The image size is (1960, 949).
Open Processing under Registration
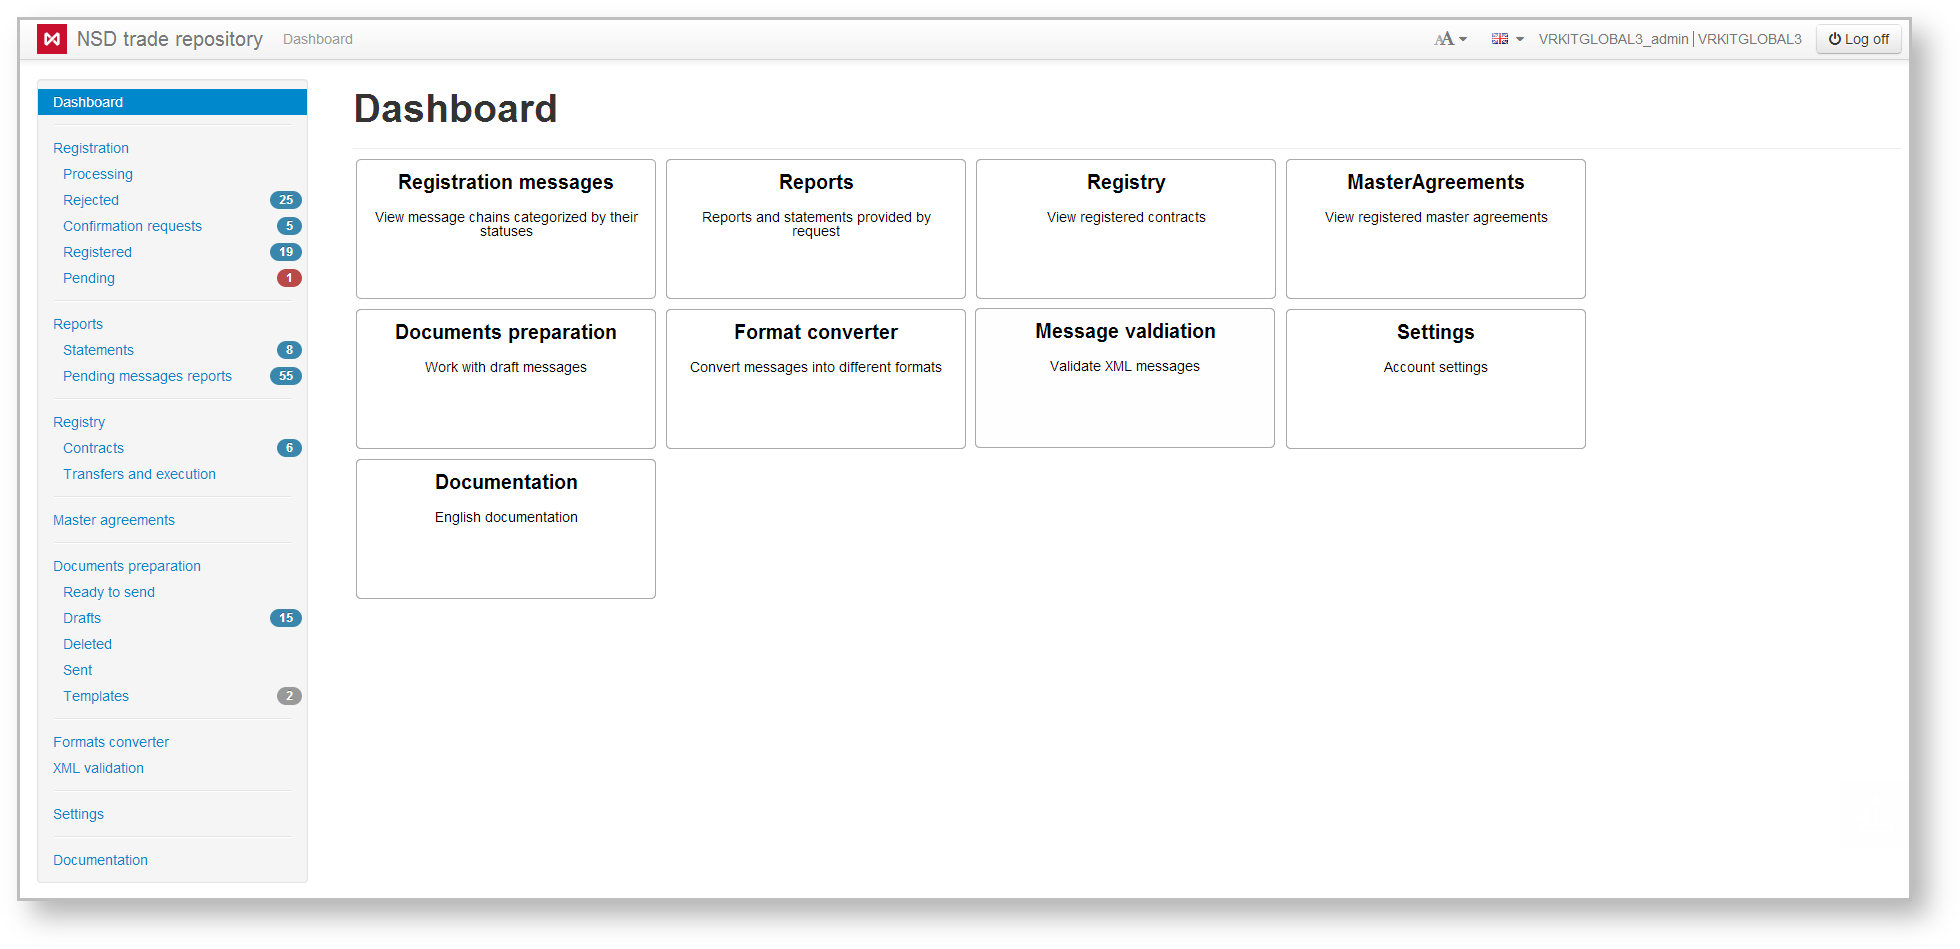(x=98, y=174)
